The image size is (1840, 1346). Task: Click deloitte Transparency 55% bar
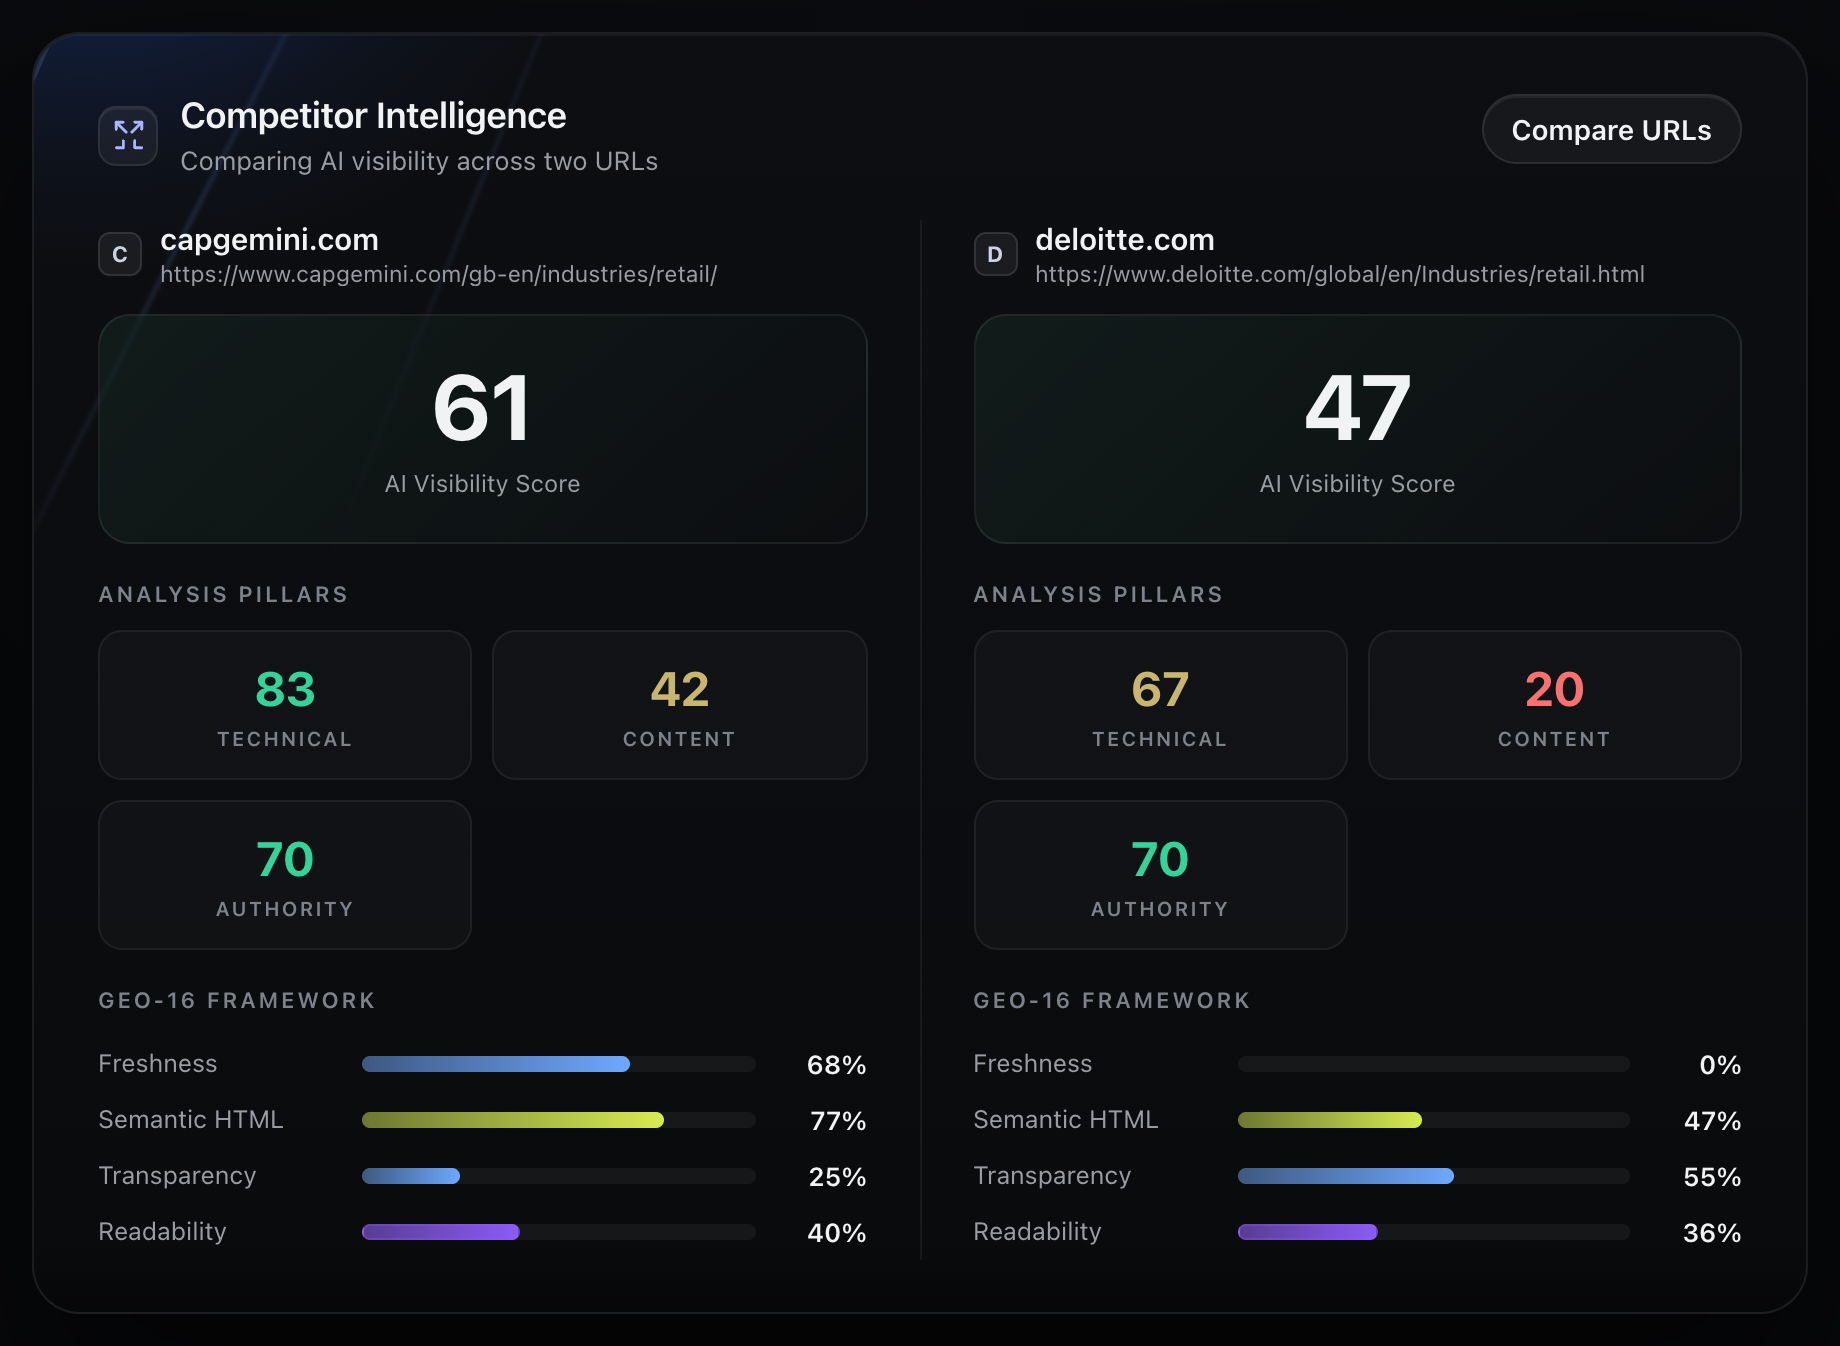[x=1434, y=1176]
